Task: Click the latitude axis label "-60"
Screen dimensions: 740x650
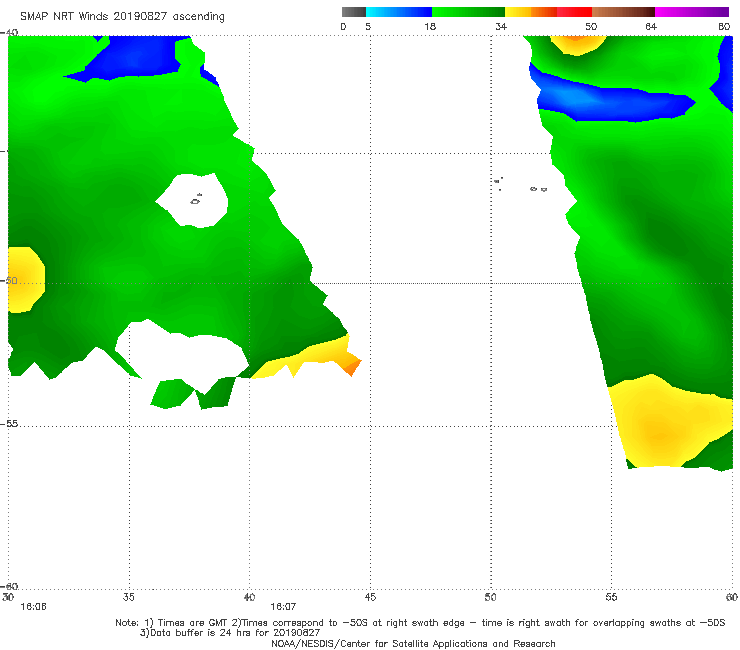Action: click(x=9, y=586)
